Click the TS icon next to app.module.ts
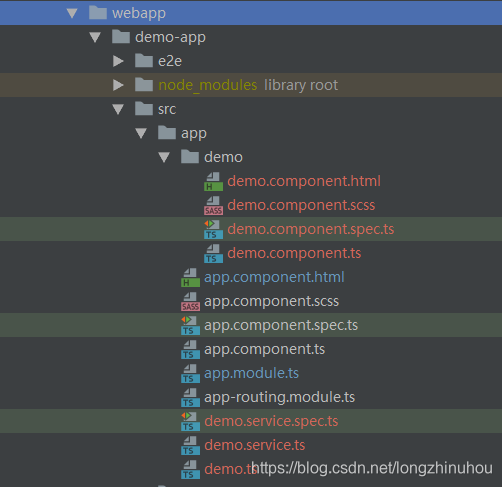Screen dimensions: 502x487 click(x=190, y=374)
